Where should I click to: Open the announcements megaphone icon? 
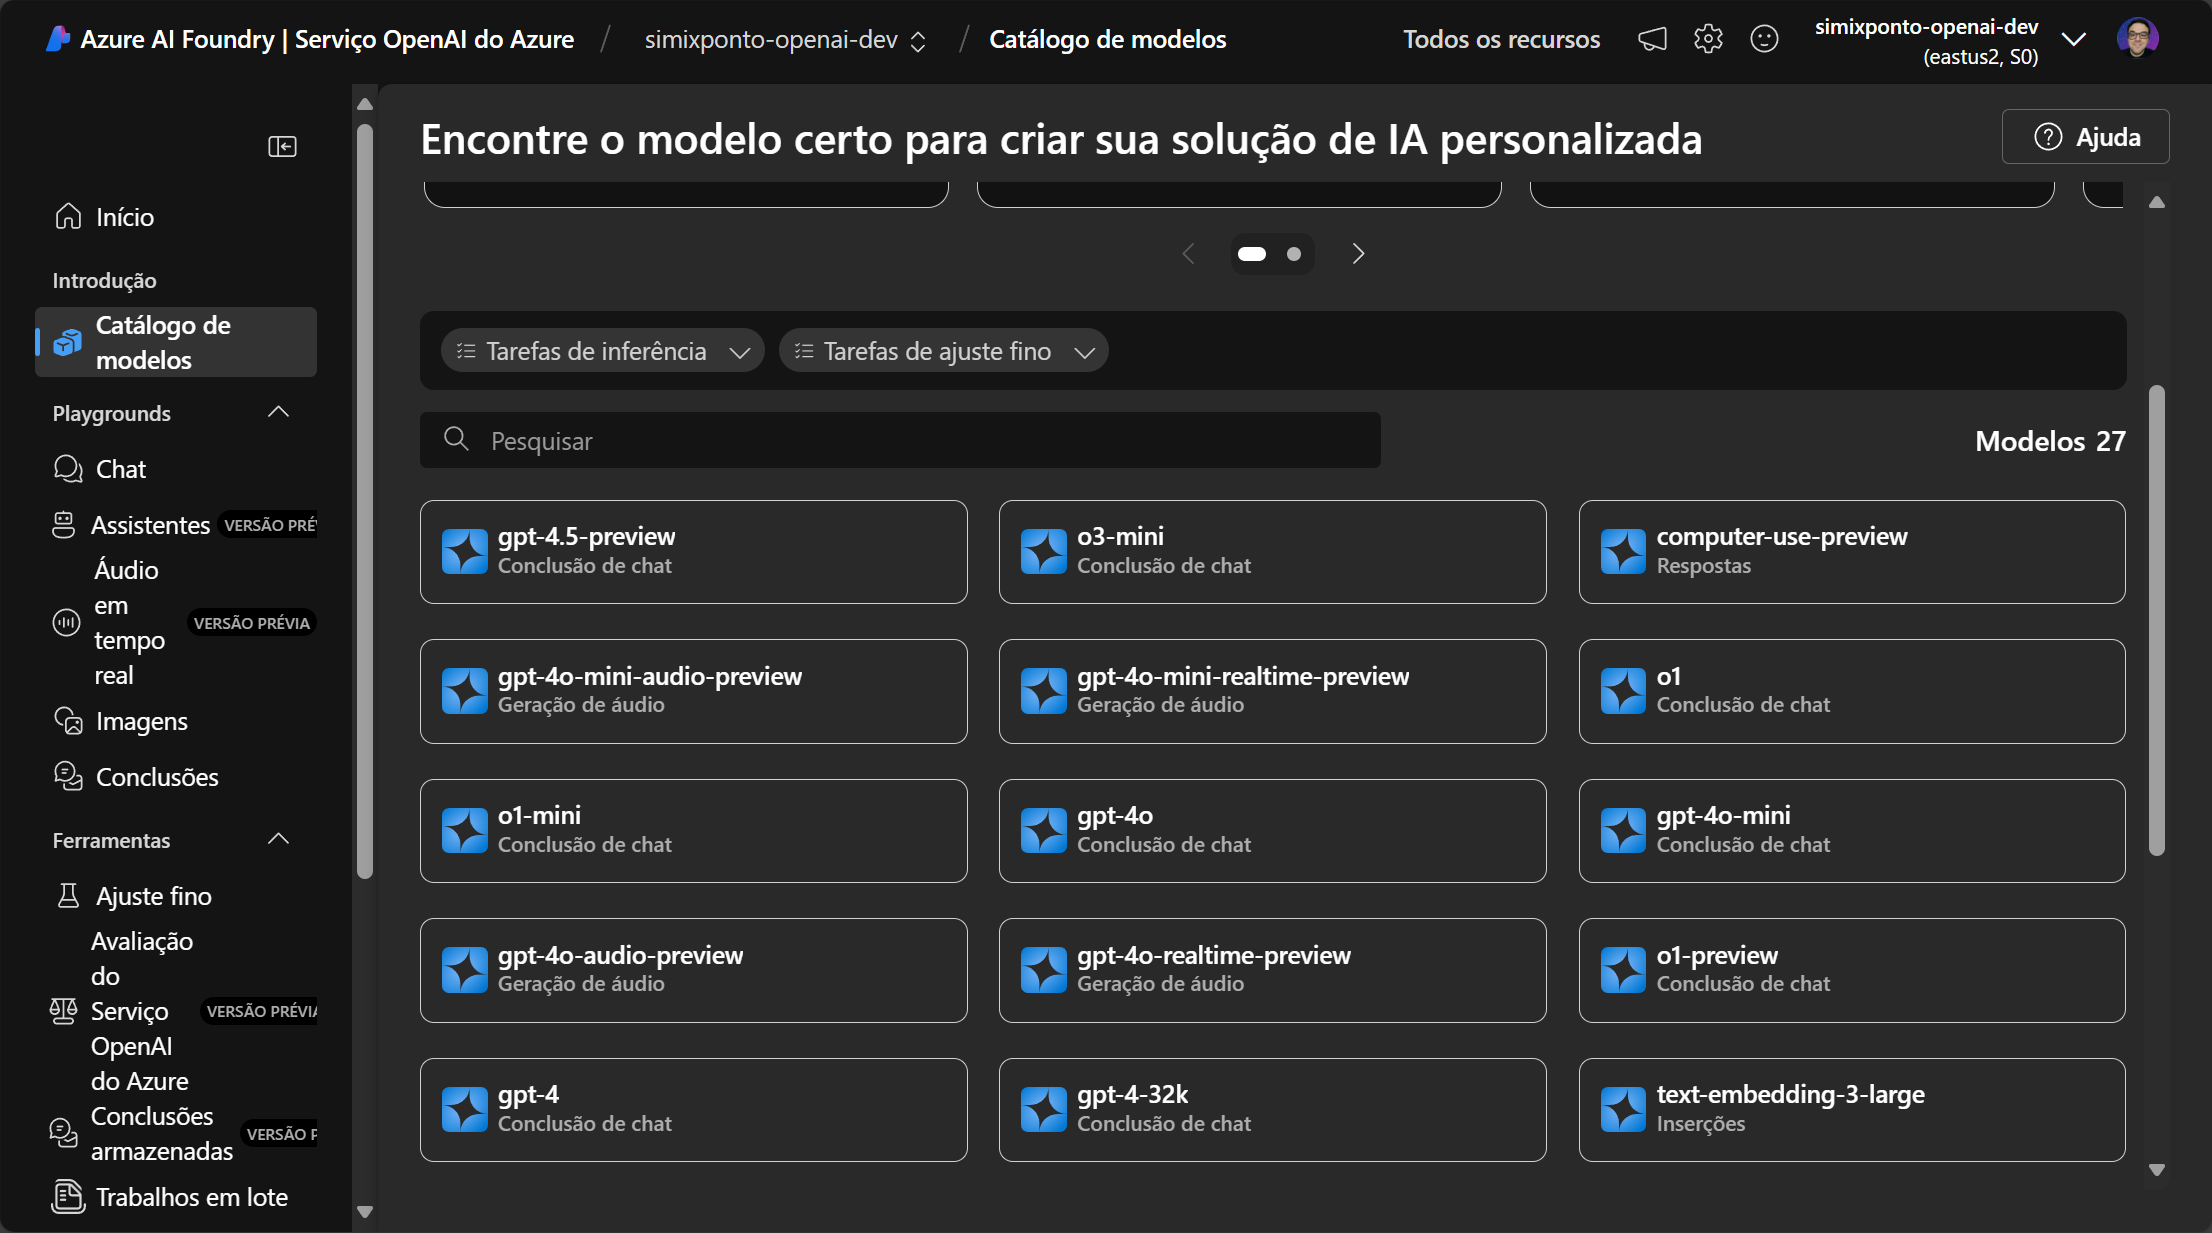(1652, 39)
